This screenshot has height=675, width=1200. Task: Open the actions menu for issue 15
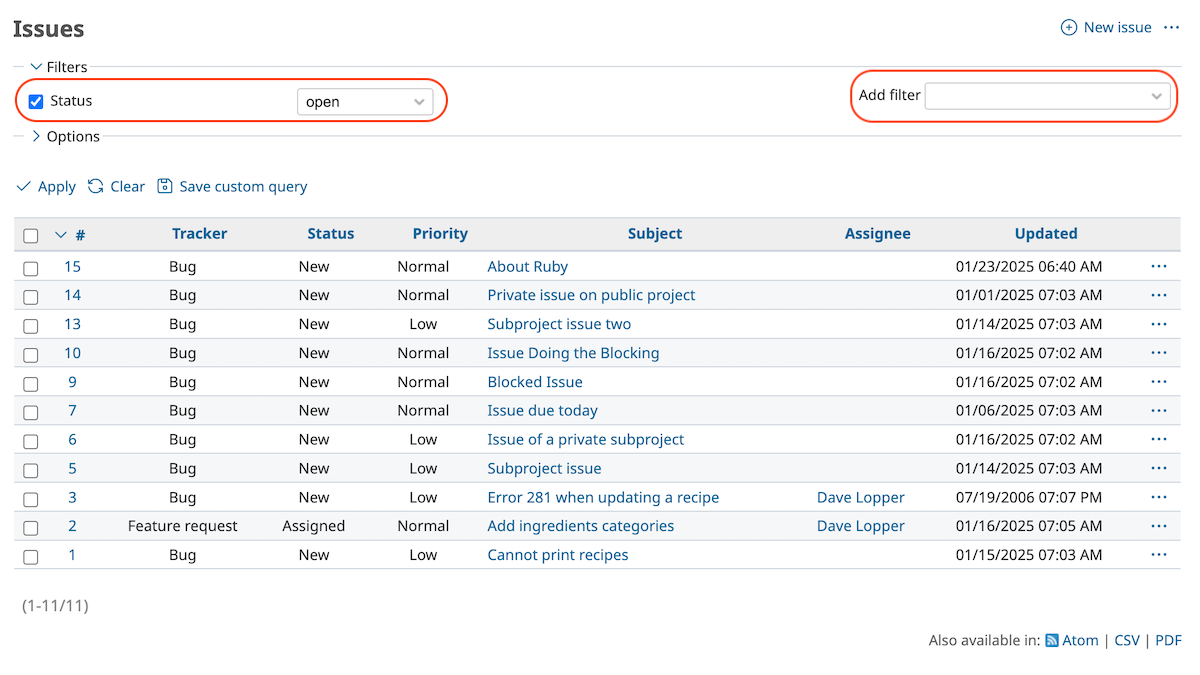click(x=1159, y=266)
